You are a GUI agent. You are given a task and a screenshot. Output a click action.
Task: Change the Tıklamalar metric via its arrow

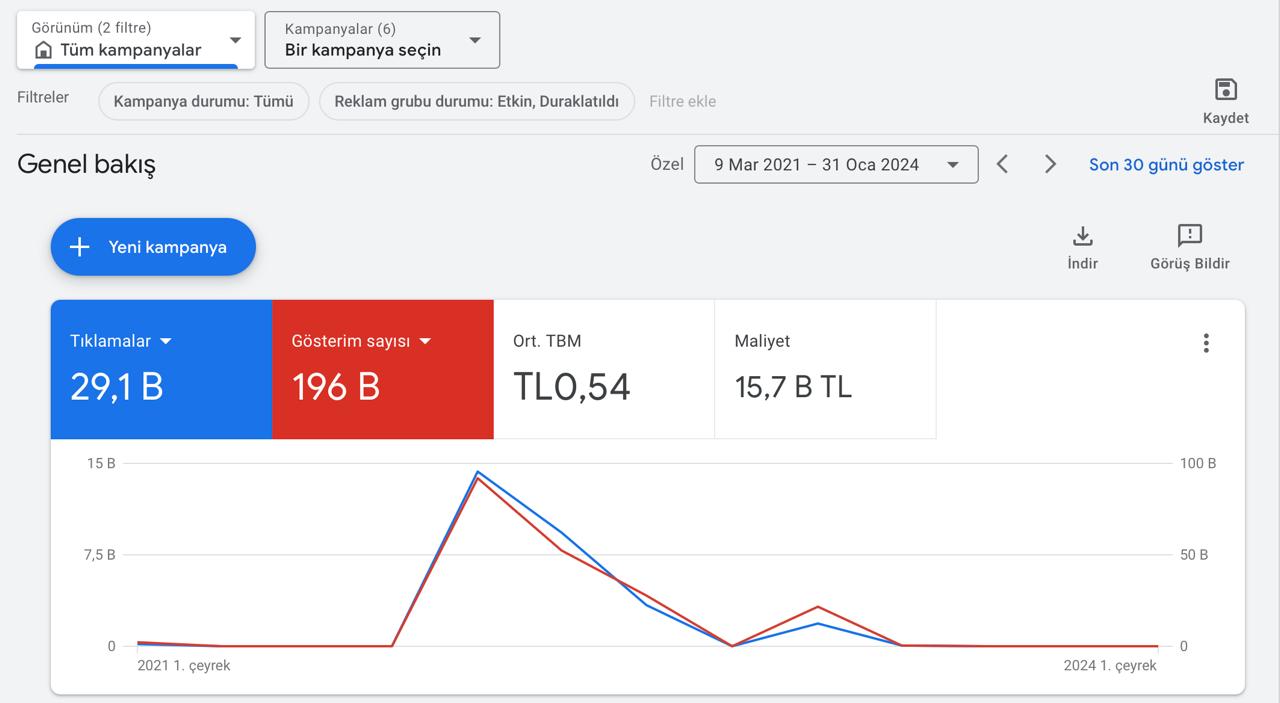(x=166, y=341)
